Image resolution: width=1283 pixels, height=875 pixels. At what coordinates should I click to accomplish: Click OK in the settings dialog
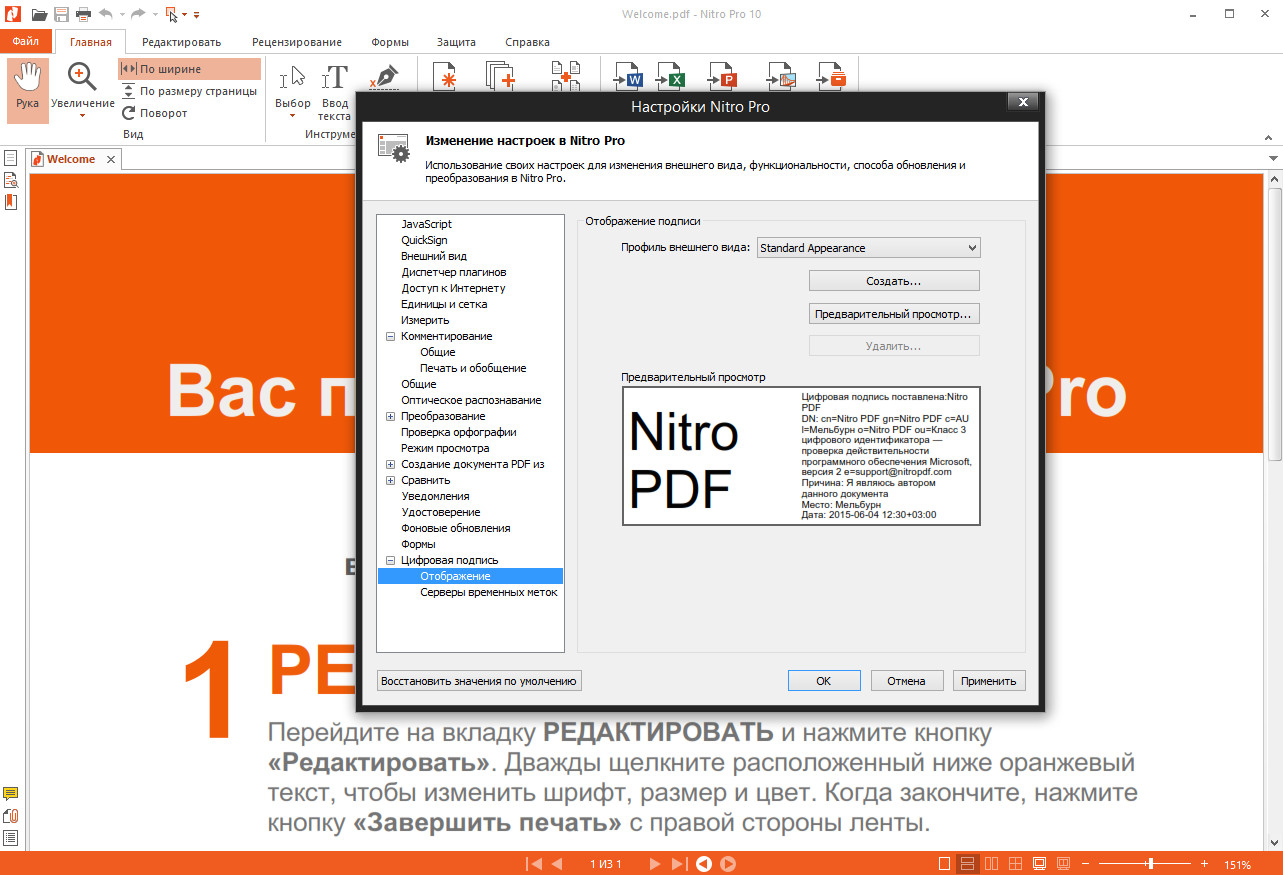[824, 681]
